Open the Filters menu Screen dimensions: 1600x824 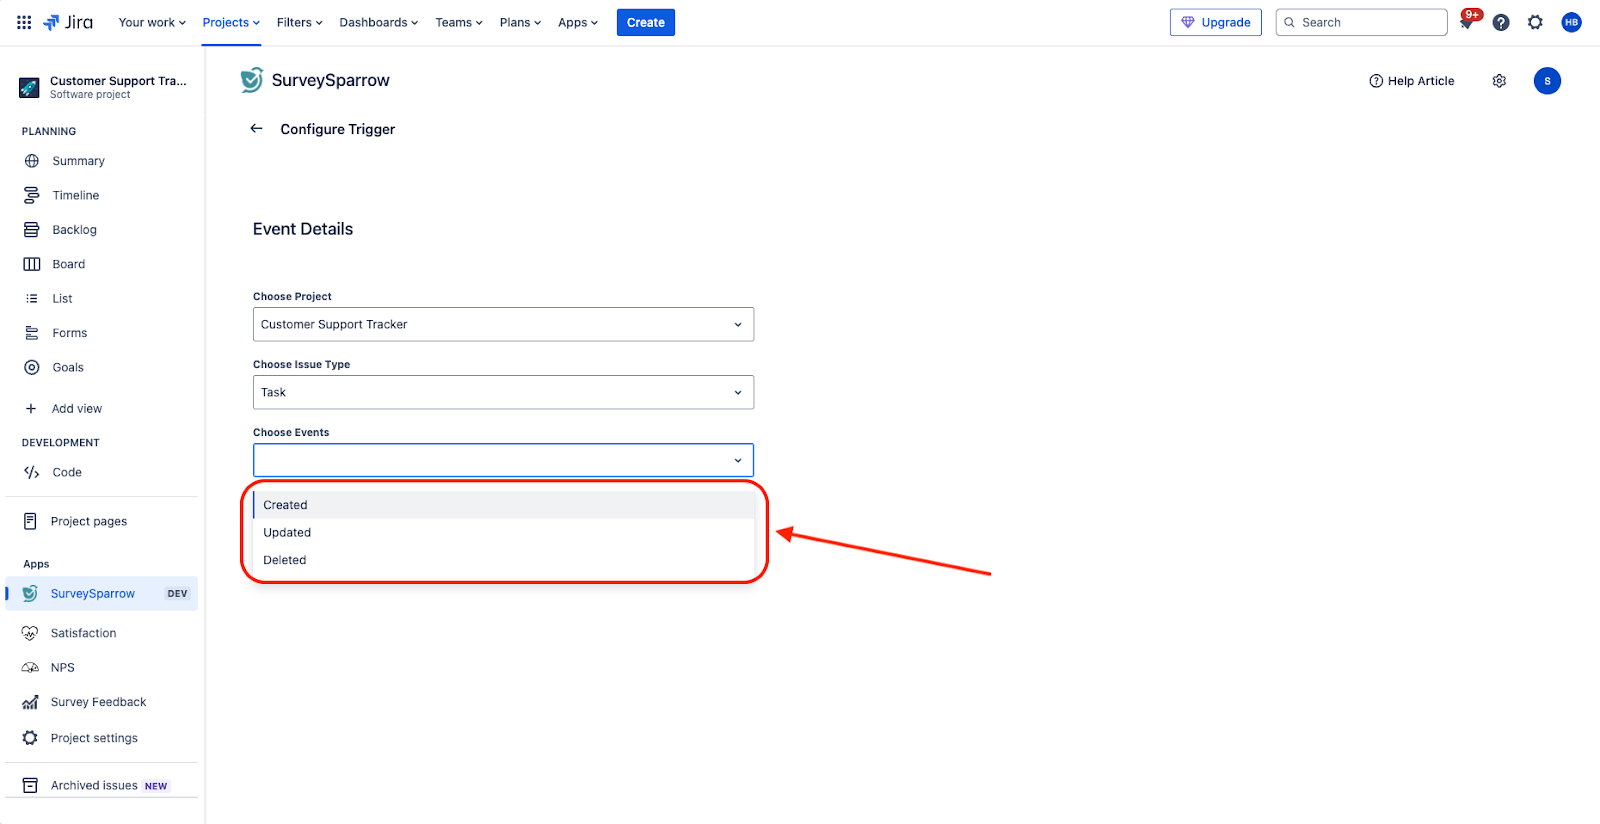[x=299, y=22]
